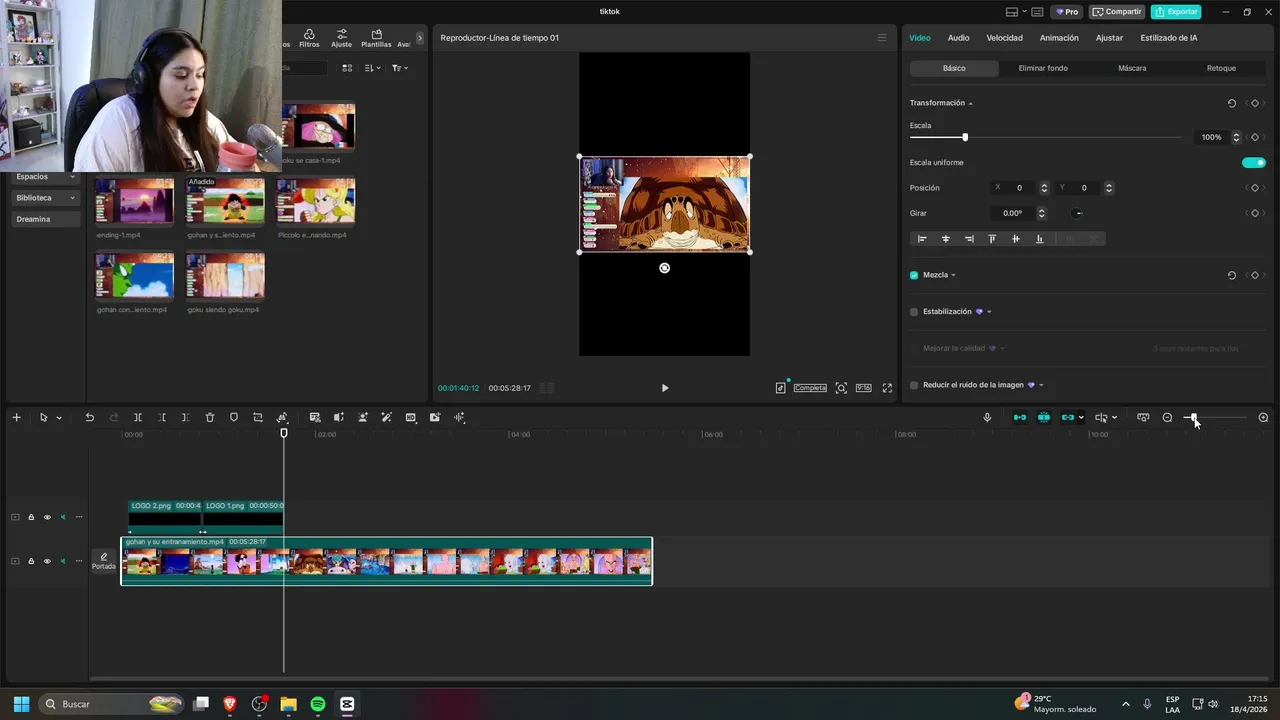Play the preview video
This screenshot has height=720, width=1280.
pyautogui.click(x=665, y=388)
